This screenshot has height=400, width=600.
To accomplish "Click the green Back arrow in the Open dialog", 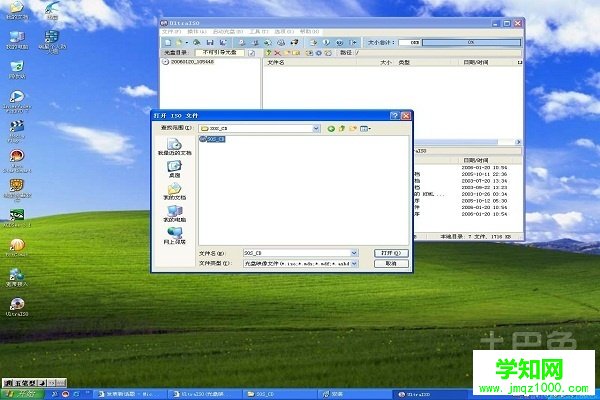I will (331, 129).
